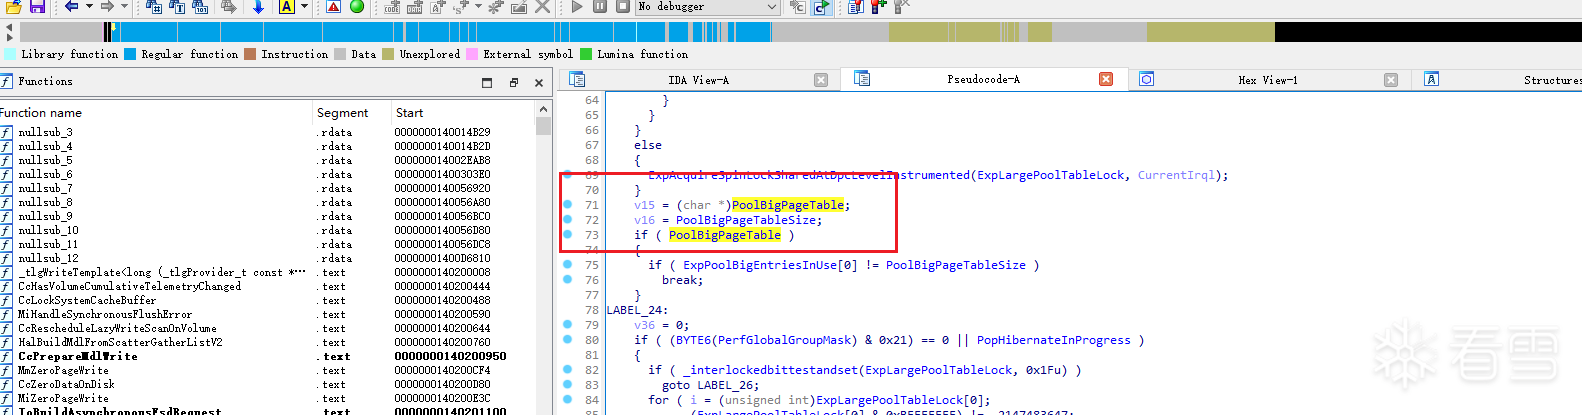Close the Functions panel
The height and width of the screenshot is (415, 1582).
point(539,83)
